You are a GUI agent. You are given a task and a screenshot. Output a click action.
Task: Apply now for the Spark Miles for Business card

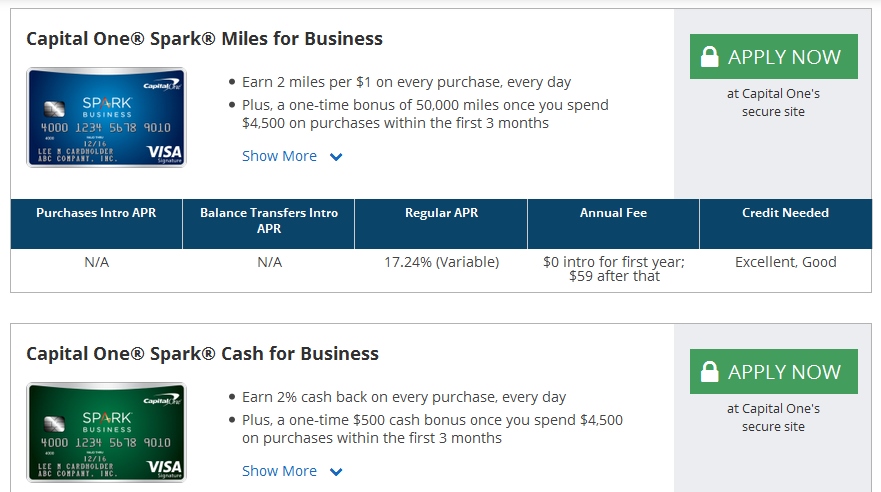click(x=773, y=57)
